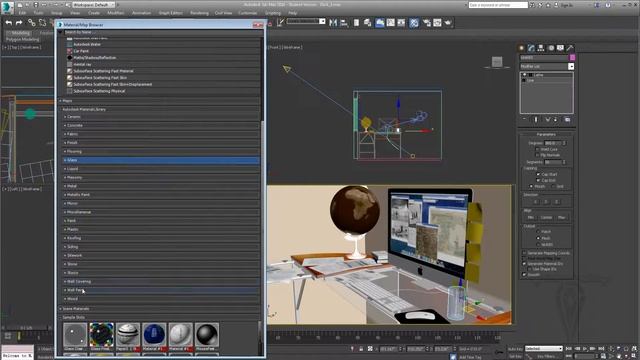Open the Workspace Default dropdown
This screenshot has height=360, width=640.
point(93,5)
